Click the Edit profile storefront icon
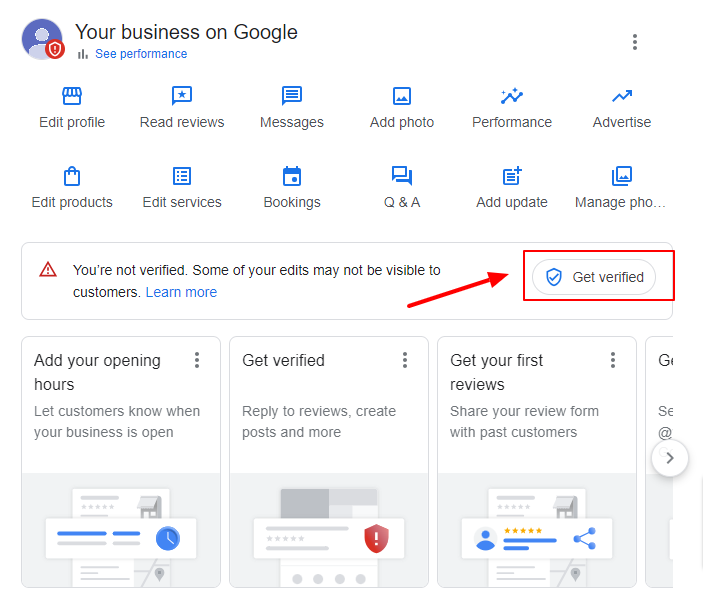 coord(72,95)
